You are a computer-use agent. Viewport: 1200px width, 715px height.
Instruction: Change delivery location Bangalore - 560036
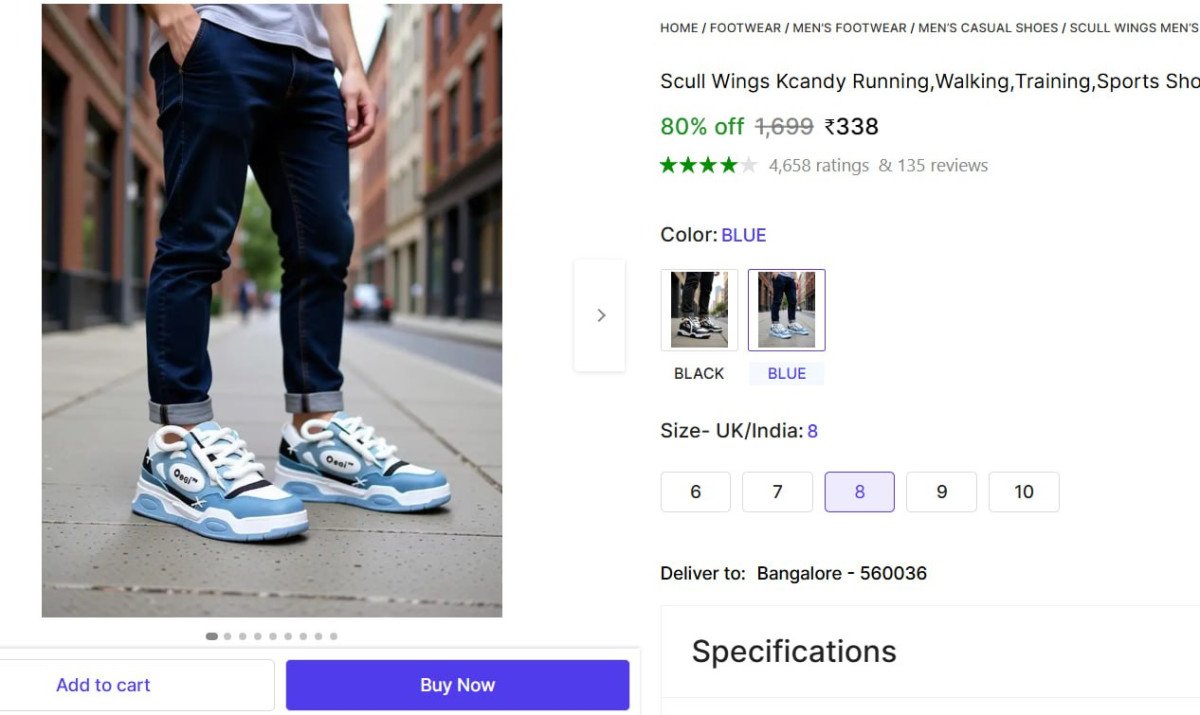841,574
